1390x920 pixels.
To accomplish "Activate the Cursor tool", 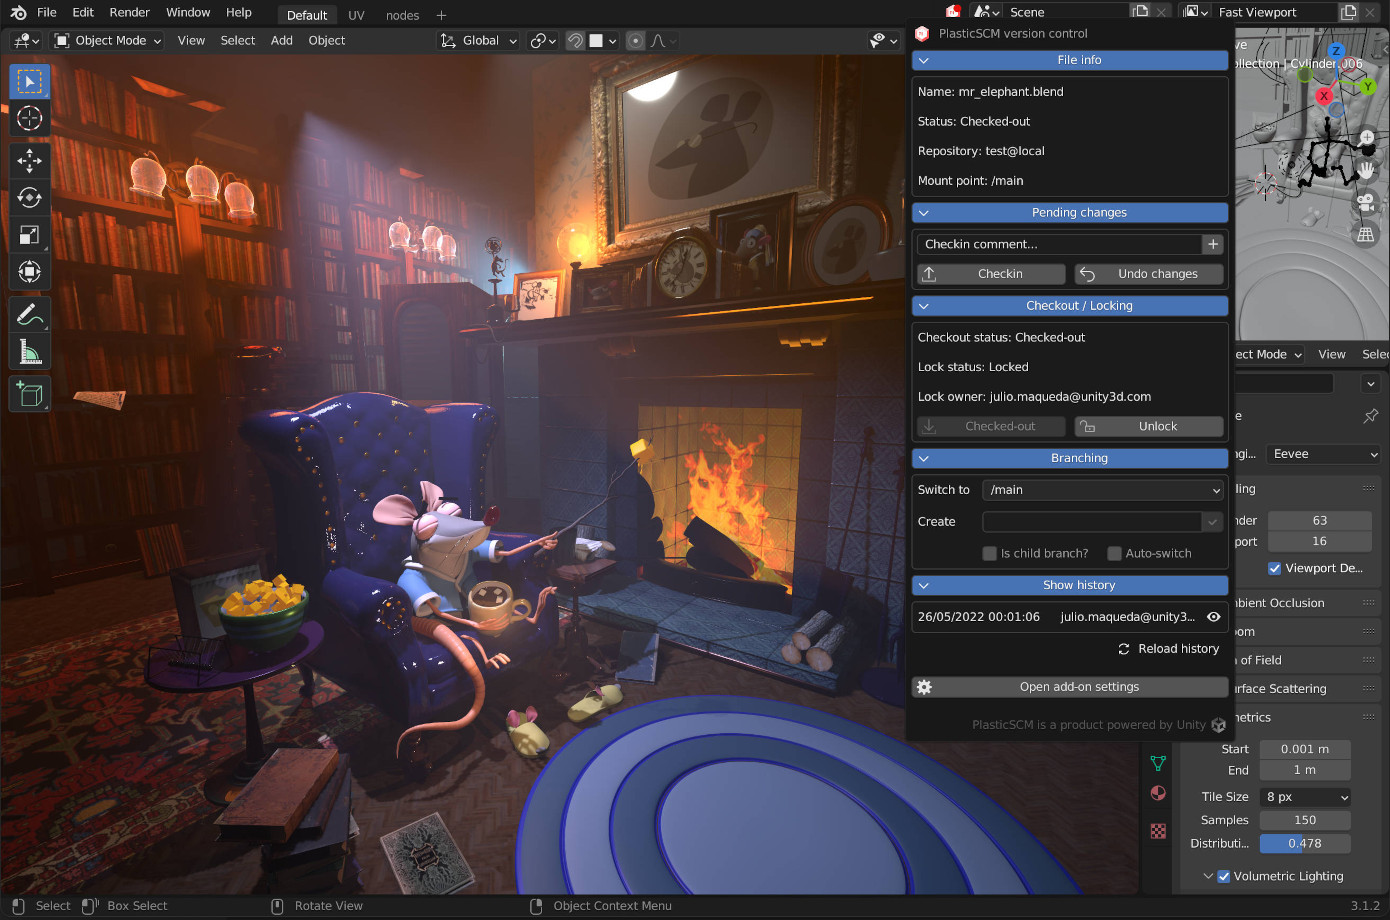I will coord(29,118).
